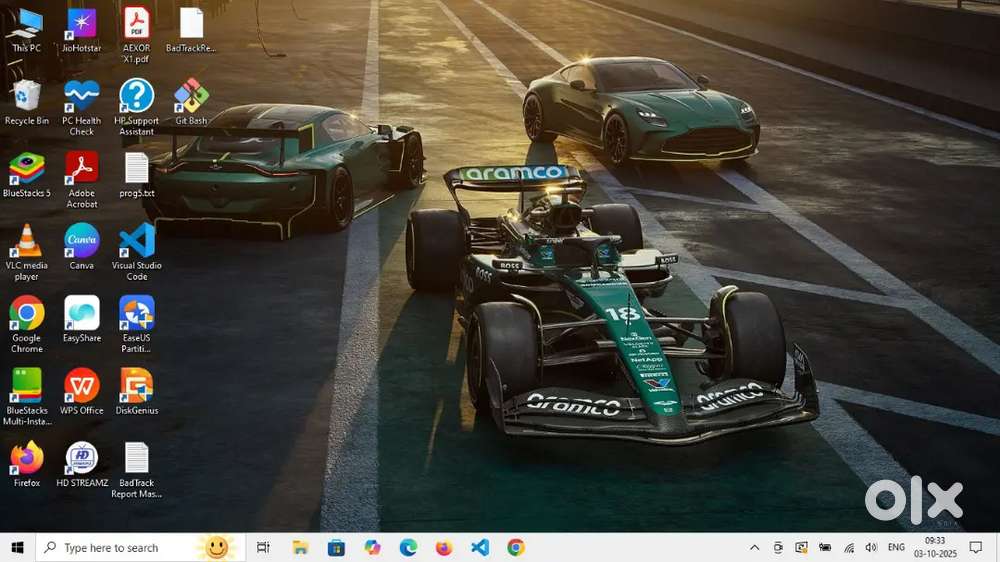The image size is (1000, 562).
Task: Select the VLC media player desktop icon
Action: pyautogui.click(x=27, y=242)
